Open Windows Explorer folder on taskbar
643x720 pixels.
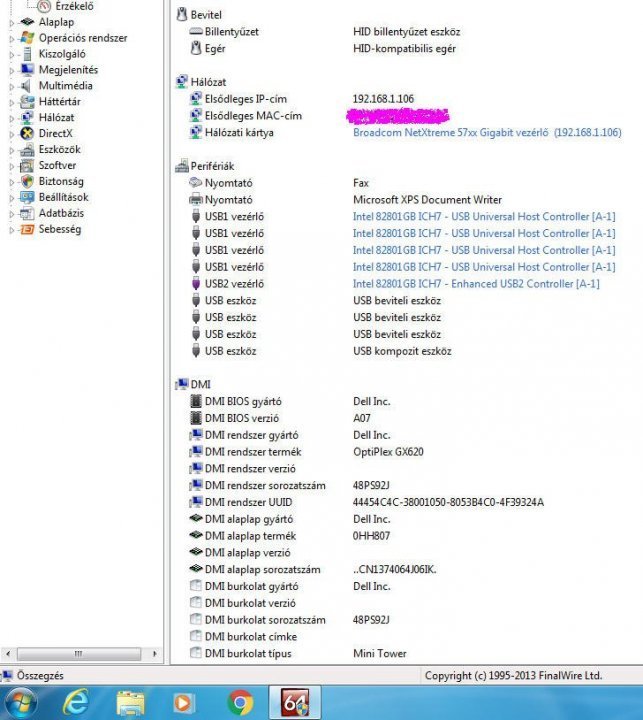tap(130, 703)
